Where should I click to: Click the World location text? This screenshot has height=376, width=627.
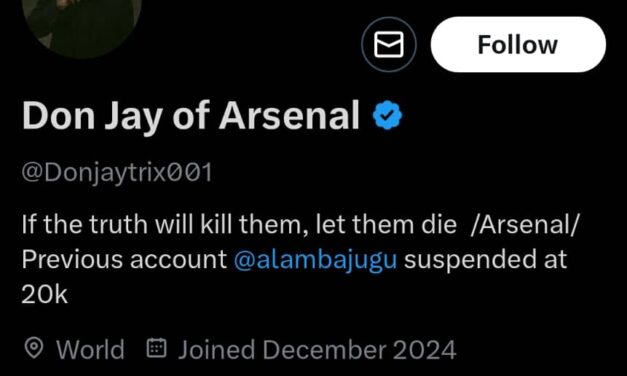(90, 349)
